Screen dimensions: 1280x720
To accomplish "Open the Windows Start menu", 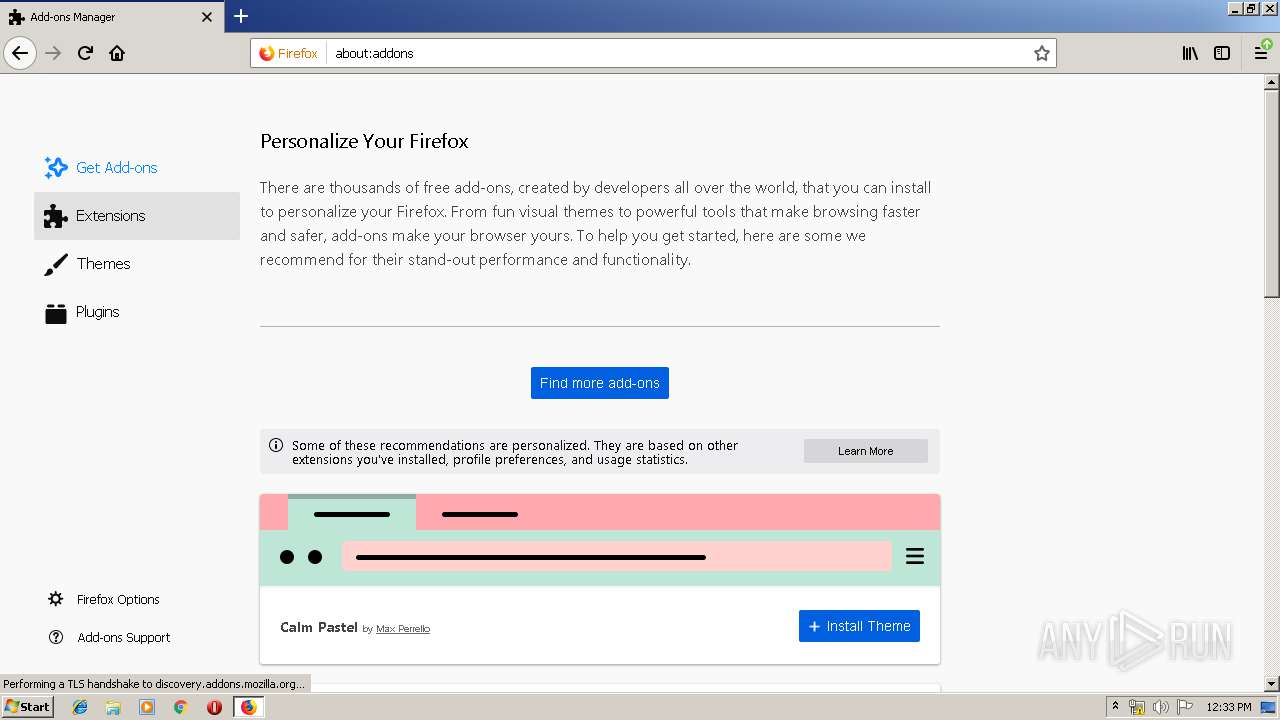I will point(27,707).
